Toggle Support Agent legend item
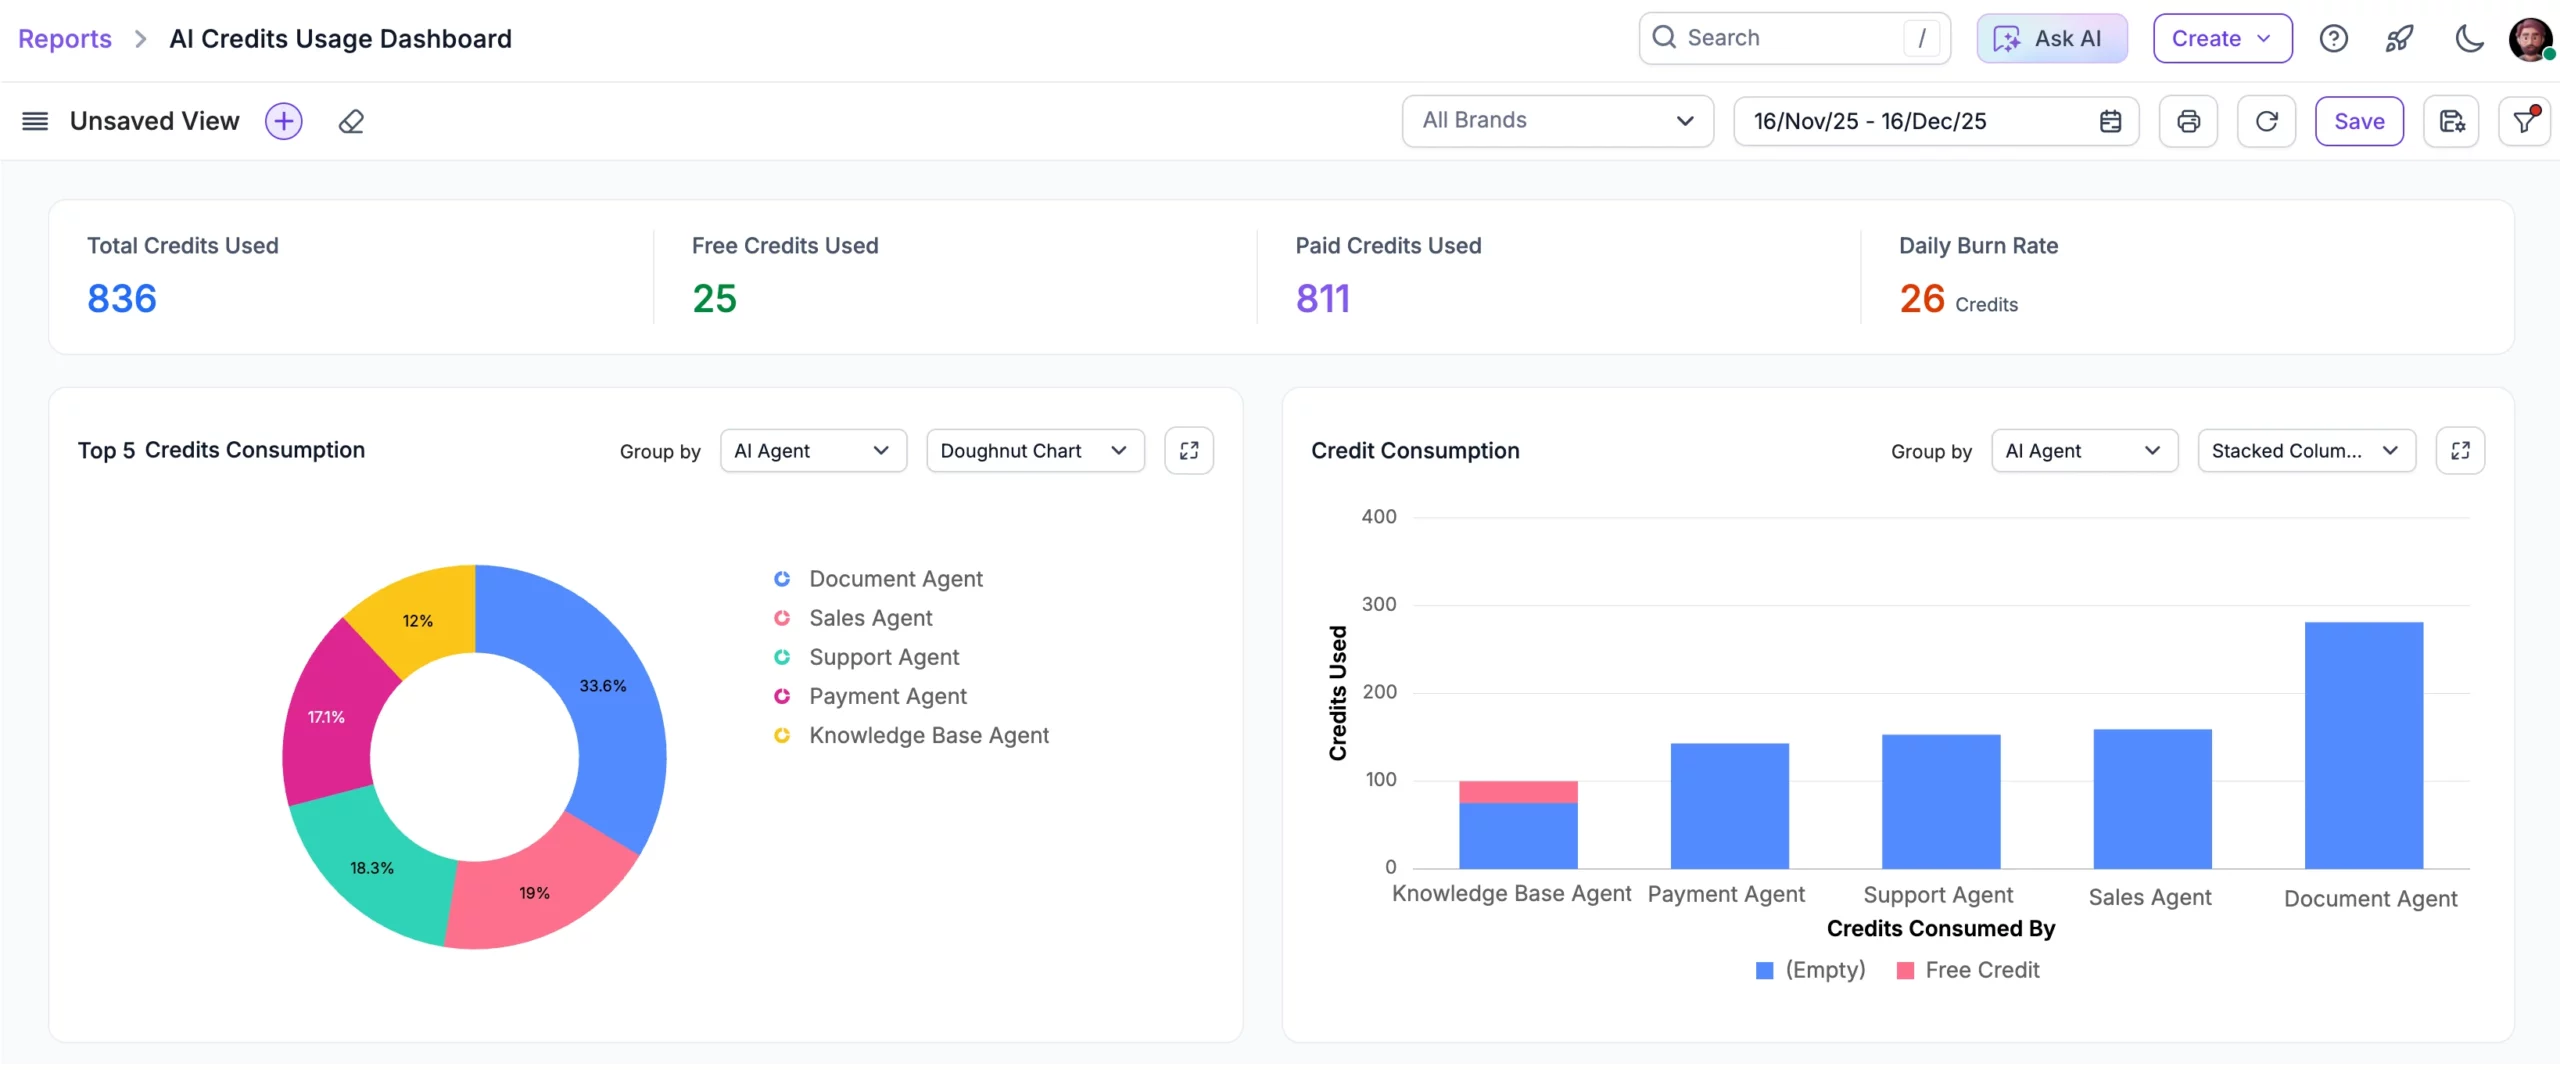This screenshot has height=1070, width=2560. (866, 657)
